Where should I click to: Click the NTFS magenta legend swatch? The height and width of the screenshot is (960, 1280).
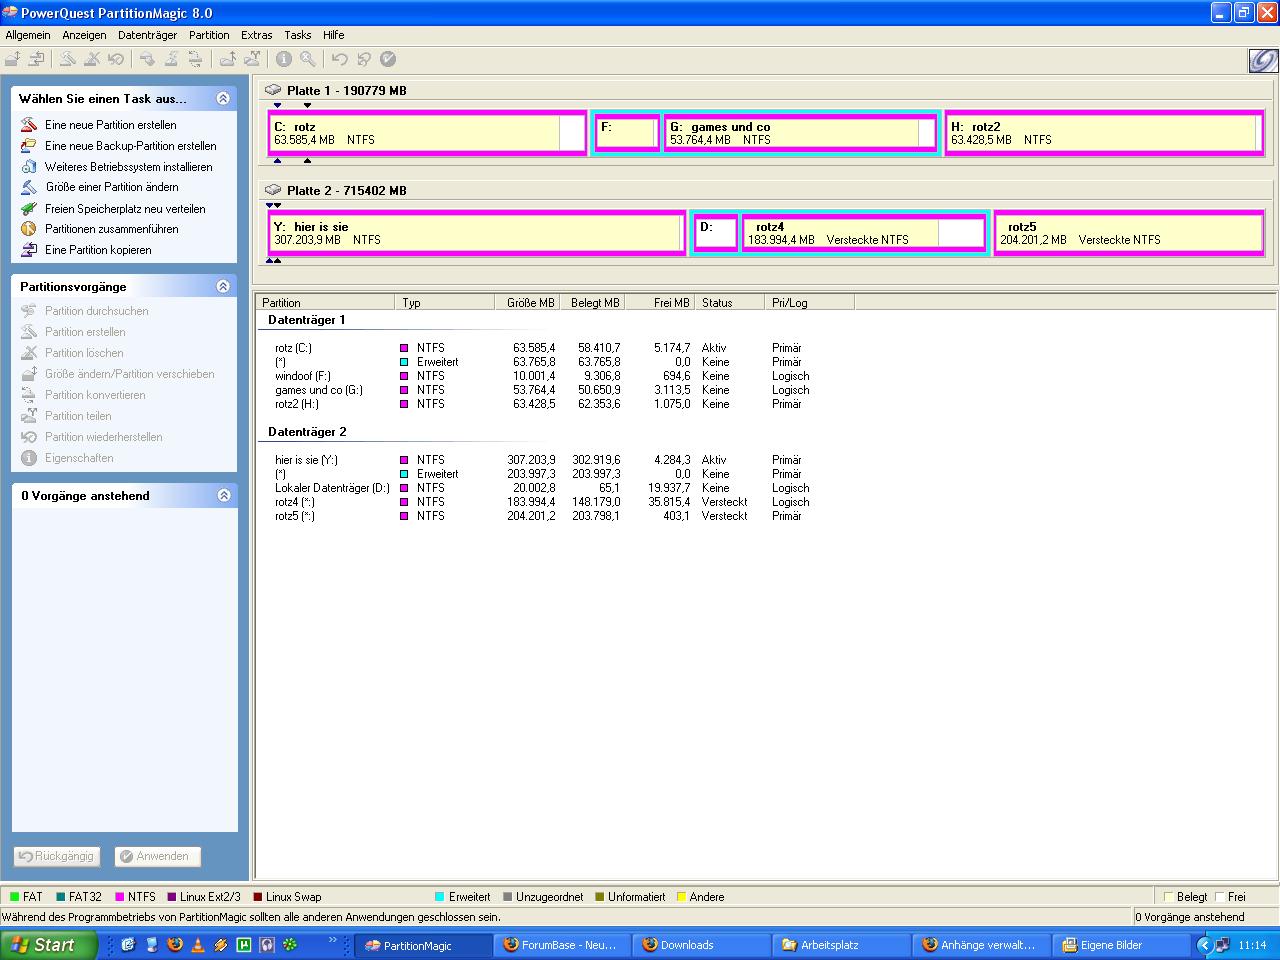(120, 897)
